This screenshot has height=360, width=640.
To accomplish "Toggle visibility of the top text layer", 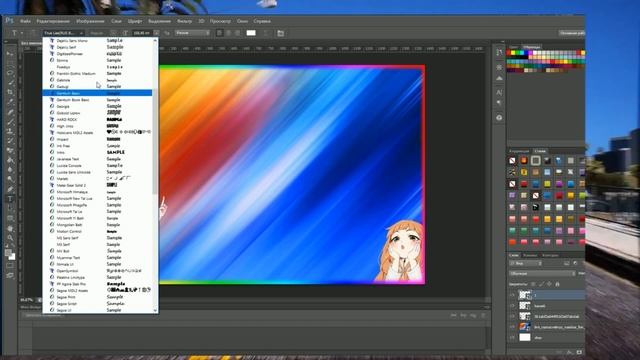I will click(512, 295).
